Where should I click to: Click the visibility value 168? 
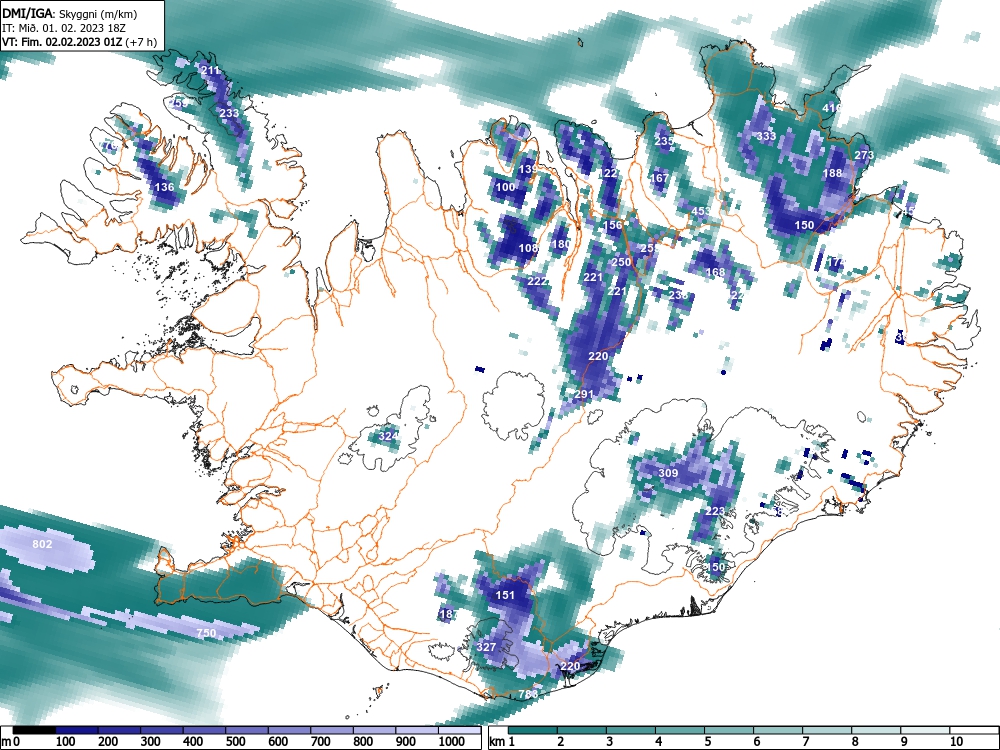point(716,272)
